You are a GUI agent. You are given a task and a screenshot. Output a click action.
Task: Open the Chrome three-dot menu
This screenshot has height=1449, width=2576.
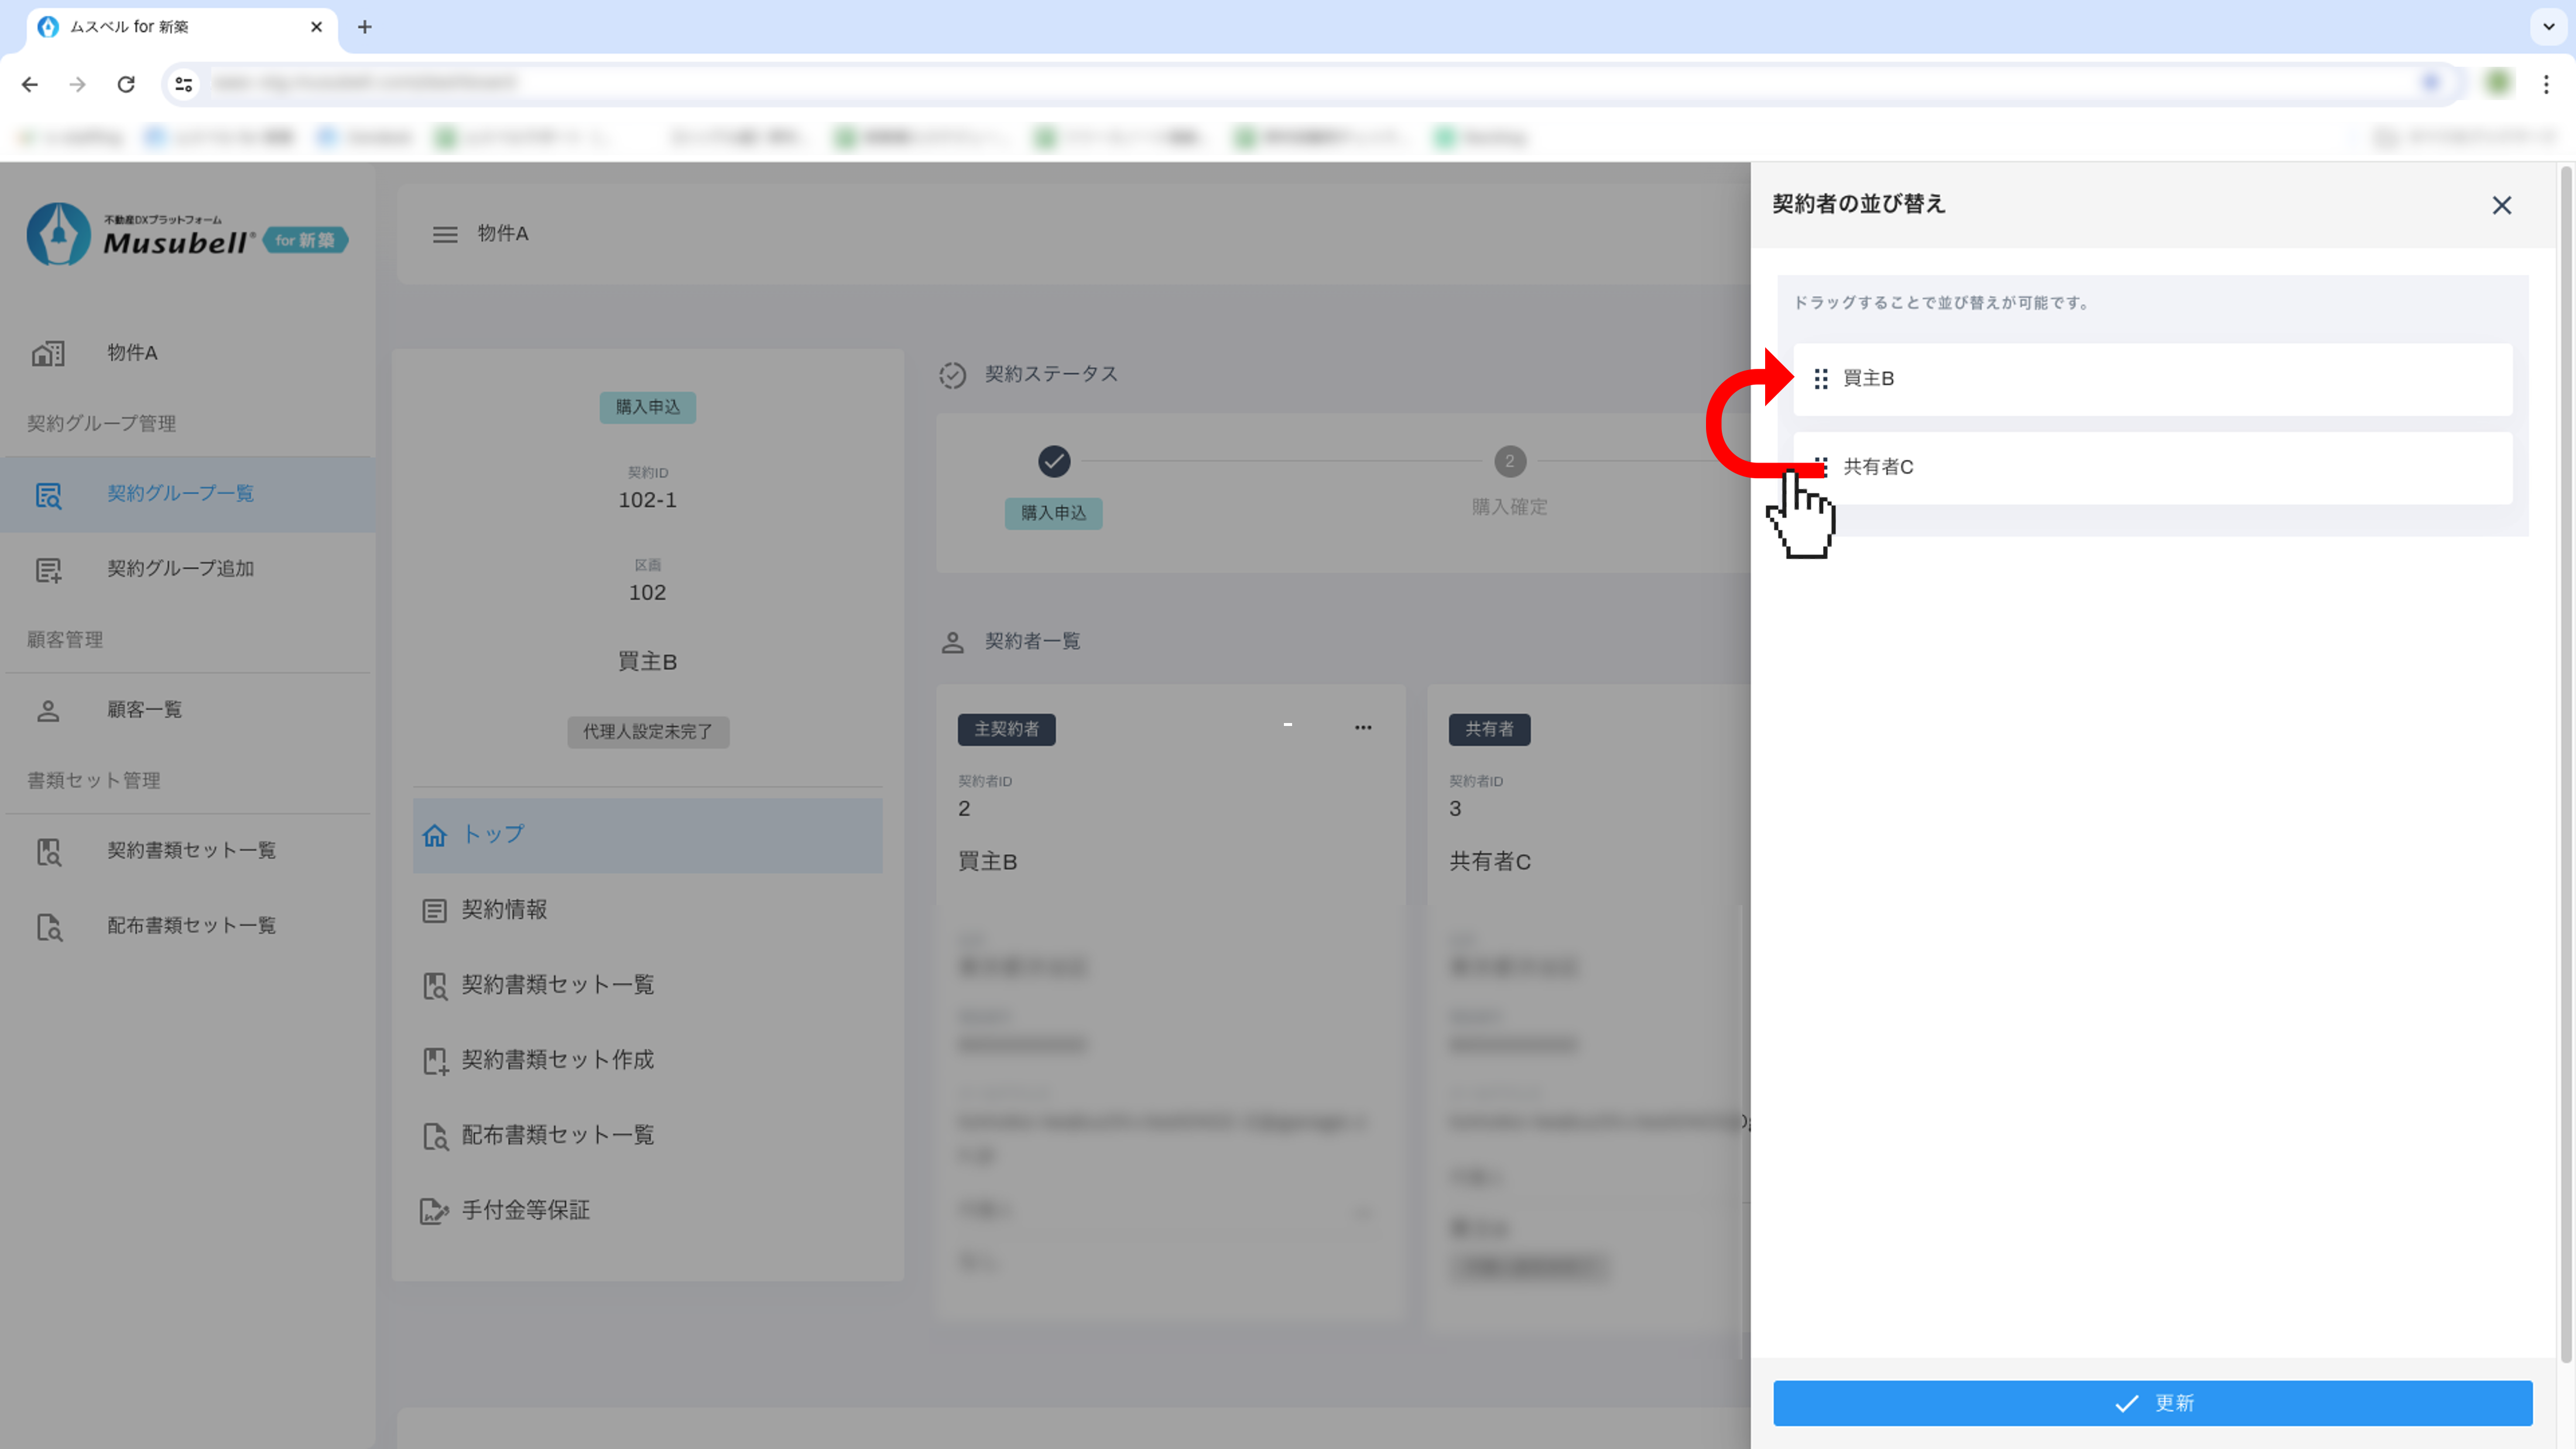pos(2546,84)
